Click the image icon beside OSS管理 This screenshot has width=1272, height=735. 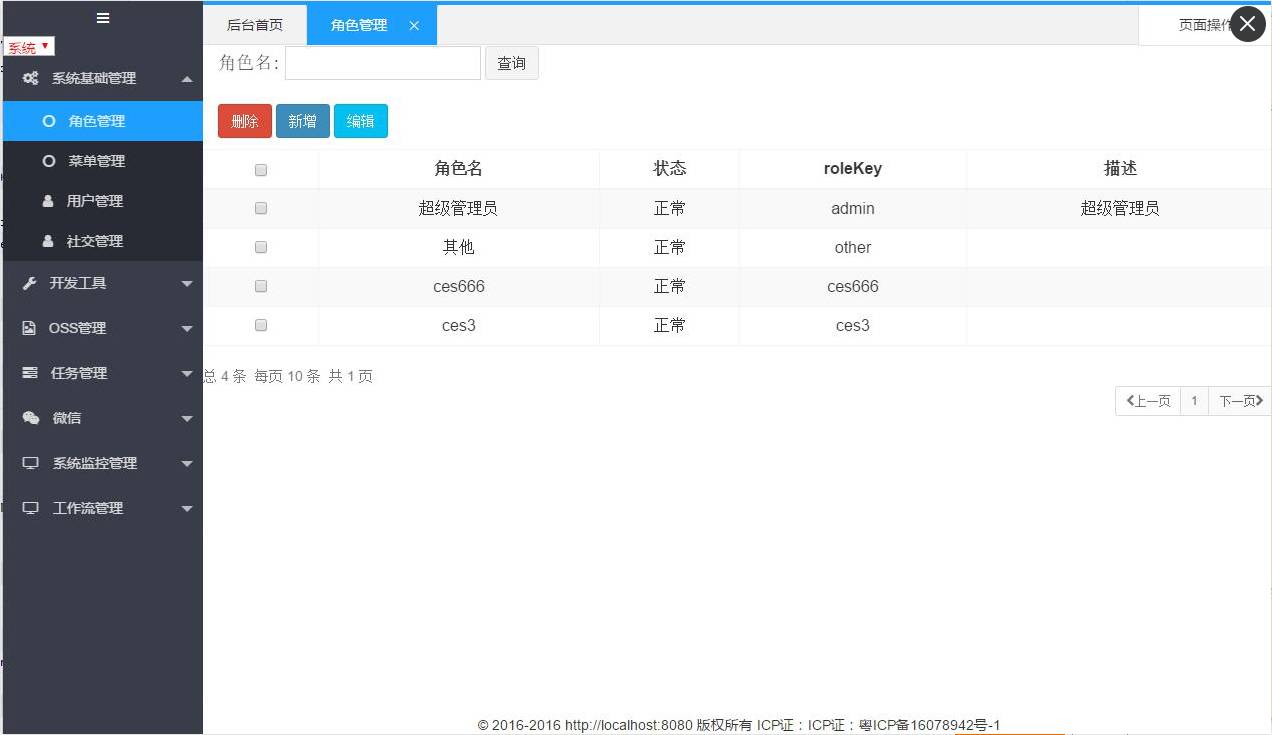point(29,328)
